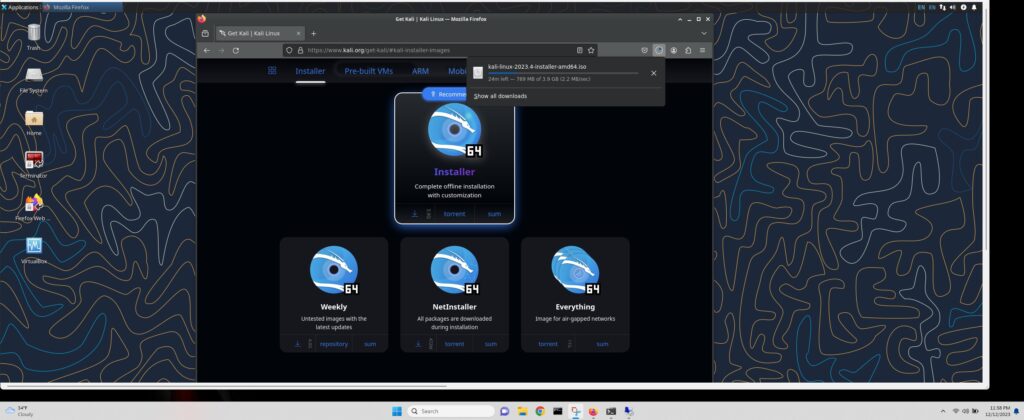
Task: Switch to the Pre-built VMs tab
Action: tap(368, 71)
